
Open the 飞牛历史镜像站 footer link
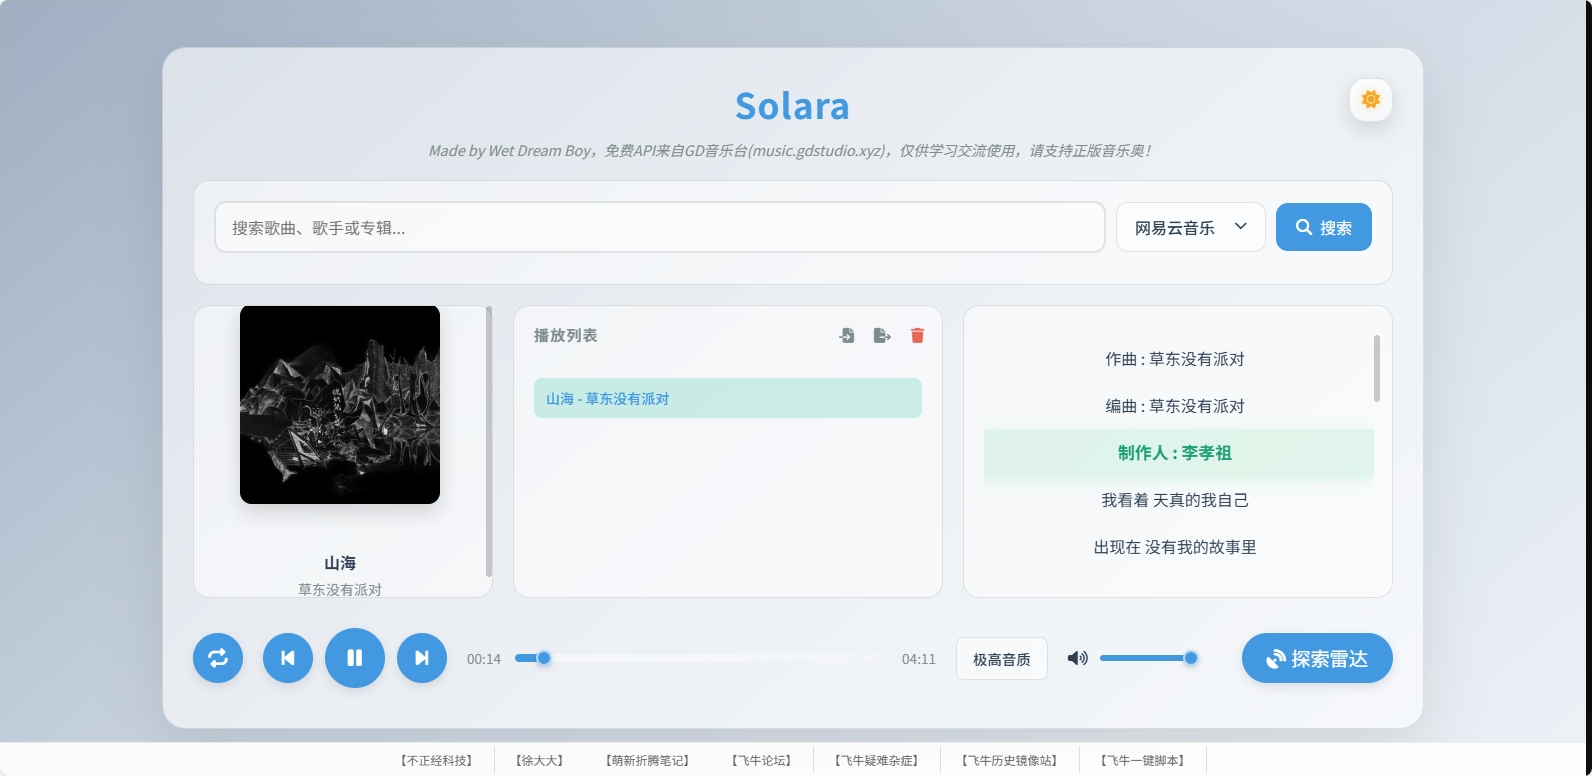(x=1009, y=761)
